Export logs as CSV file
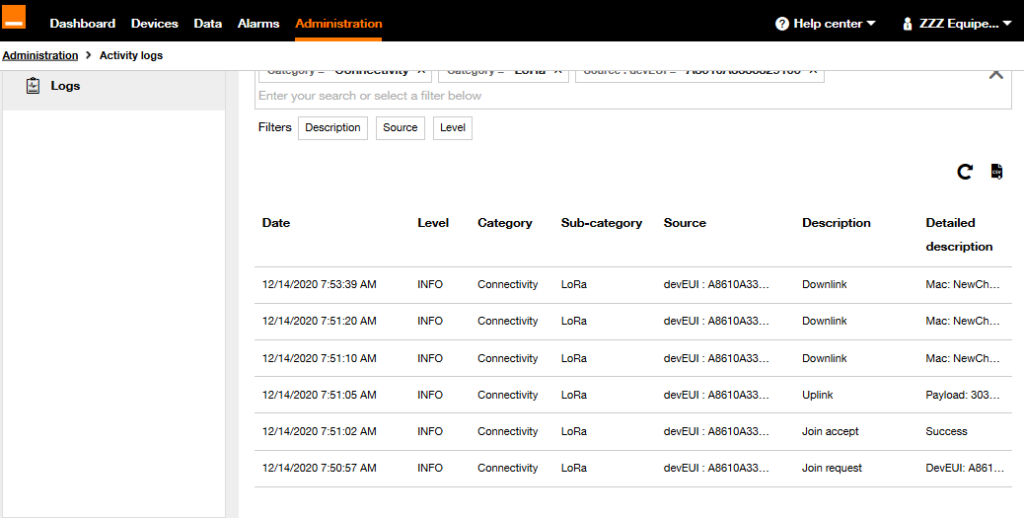Screen dimensions: 1024x518 click(997, 171)
